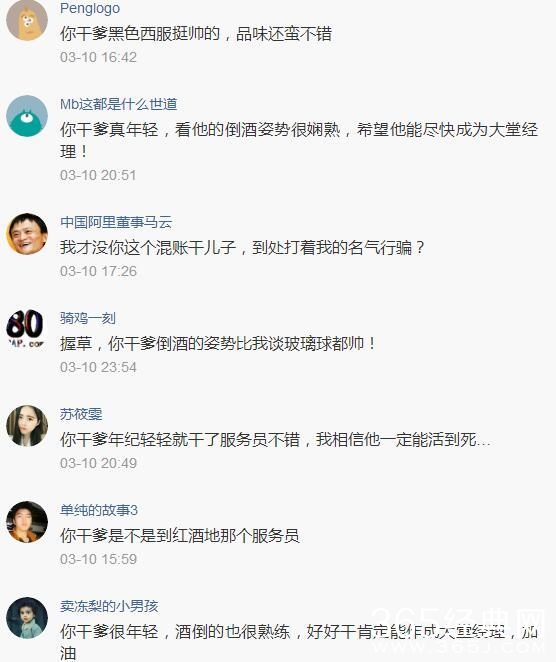
Task: Click 单纯的故事3's profile avatar
Action: 27,522
